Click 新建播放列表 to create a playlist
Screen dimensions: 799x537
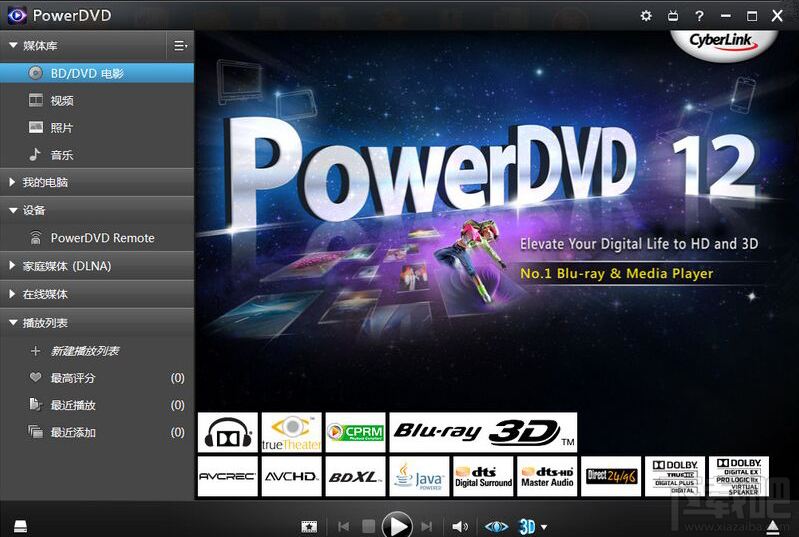[x=85, y=351]
